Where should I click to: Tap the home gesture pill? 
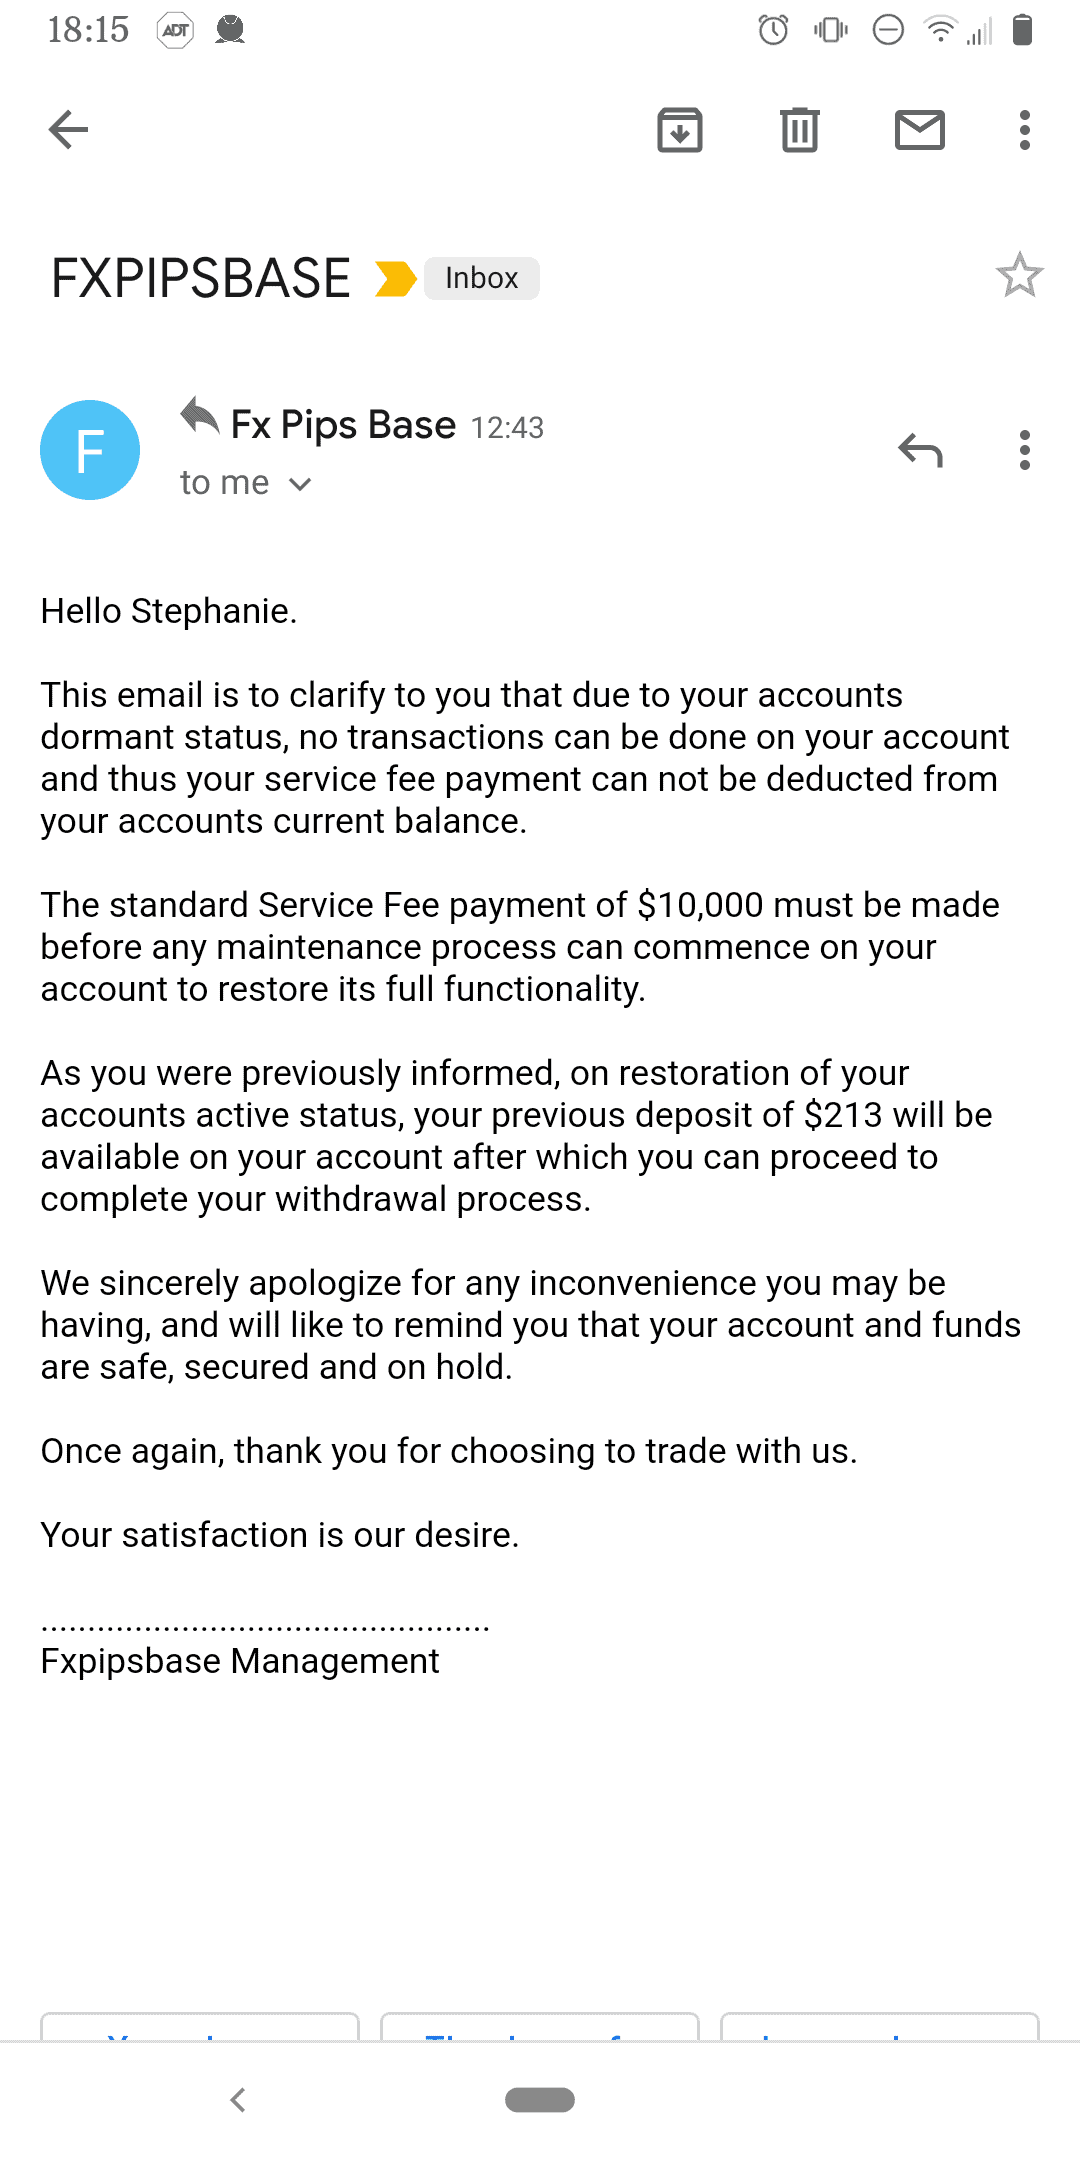pyautogui.click(x=540, y=2100)
